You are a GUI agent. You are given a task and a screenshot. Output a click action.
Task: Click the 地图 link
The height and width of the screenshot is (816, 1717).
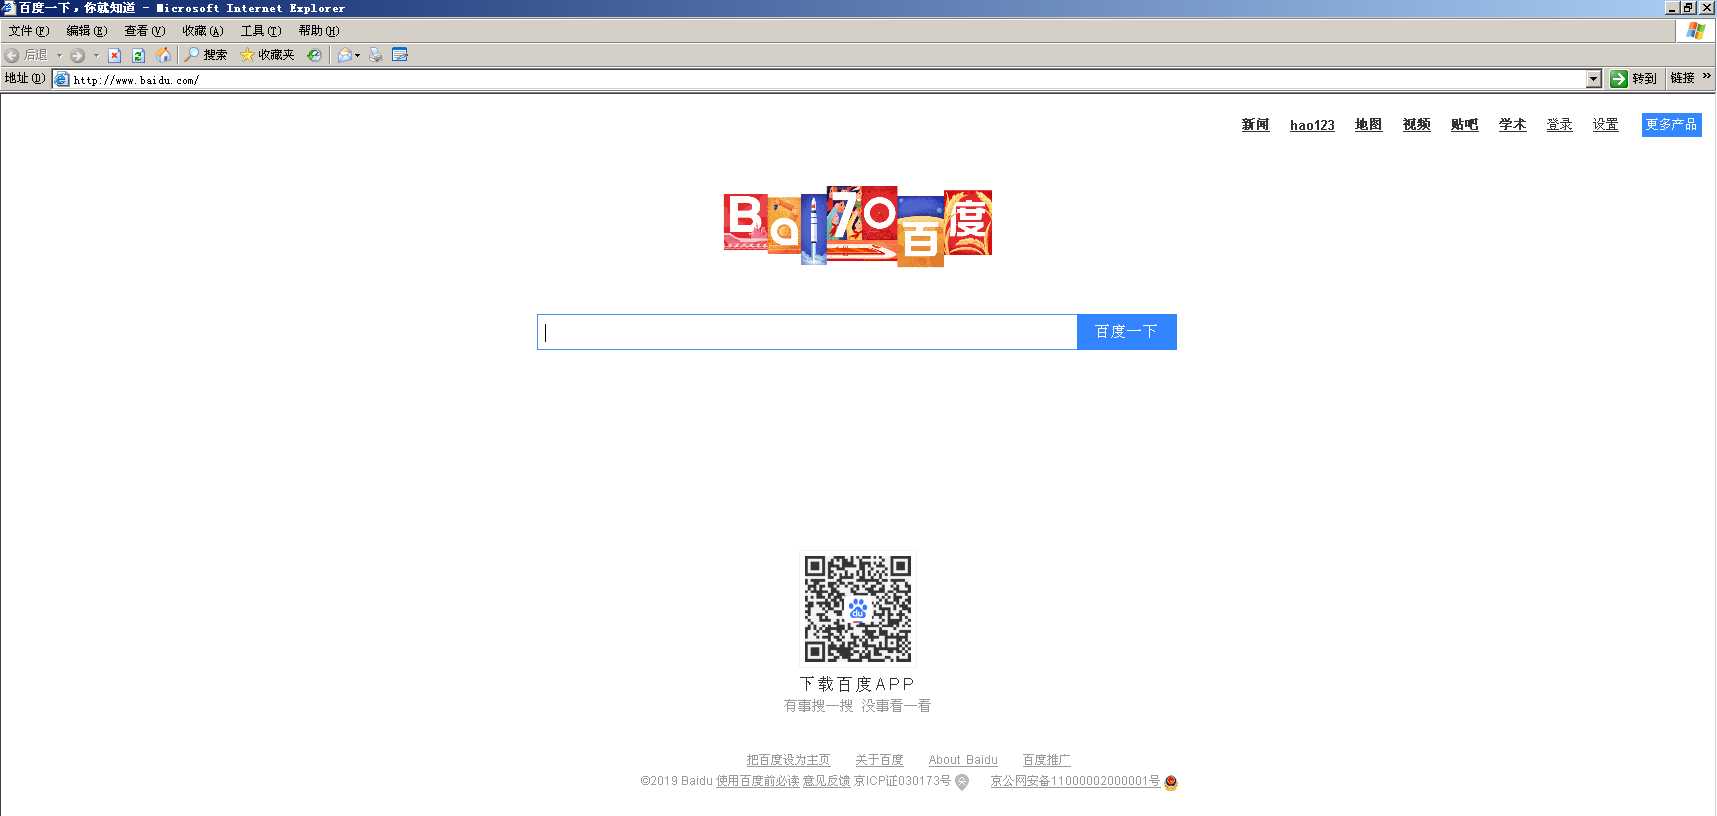1368,125
